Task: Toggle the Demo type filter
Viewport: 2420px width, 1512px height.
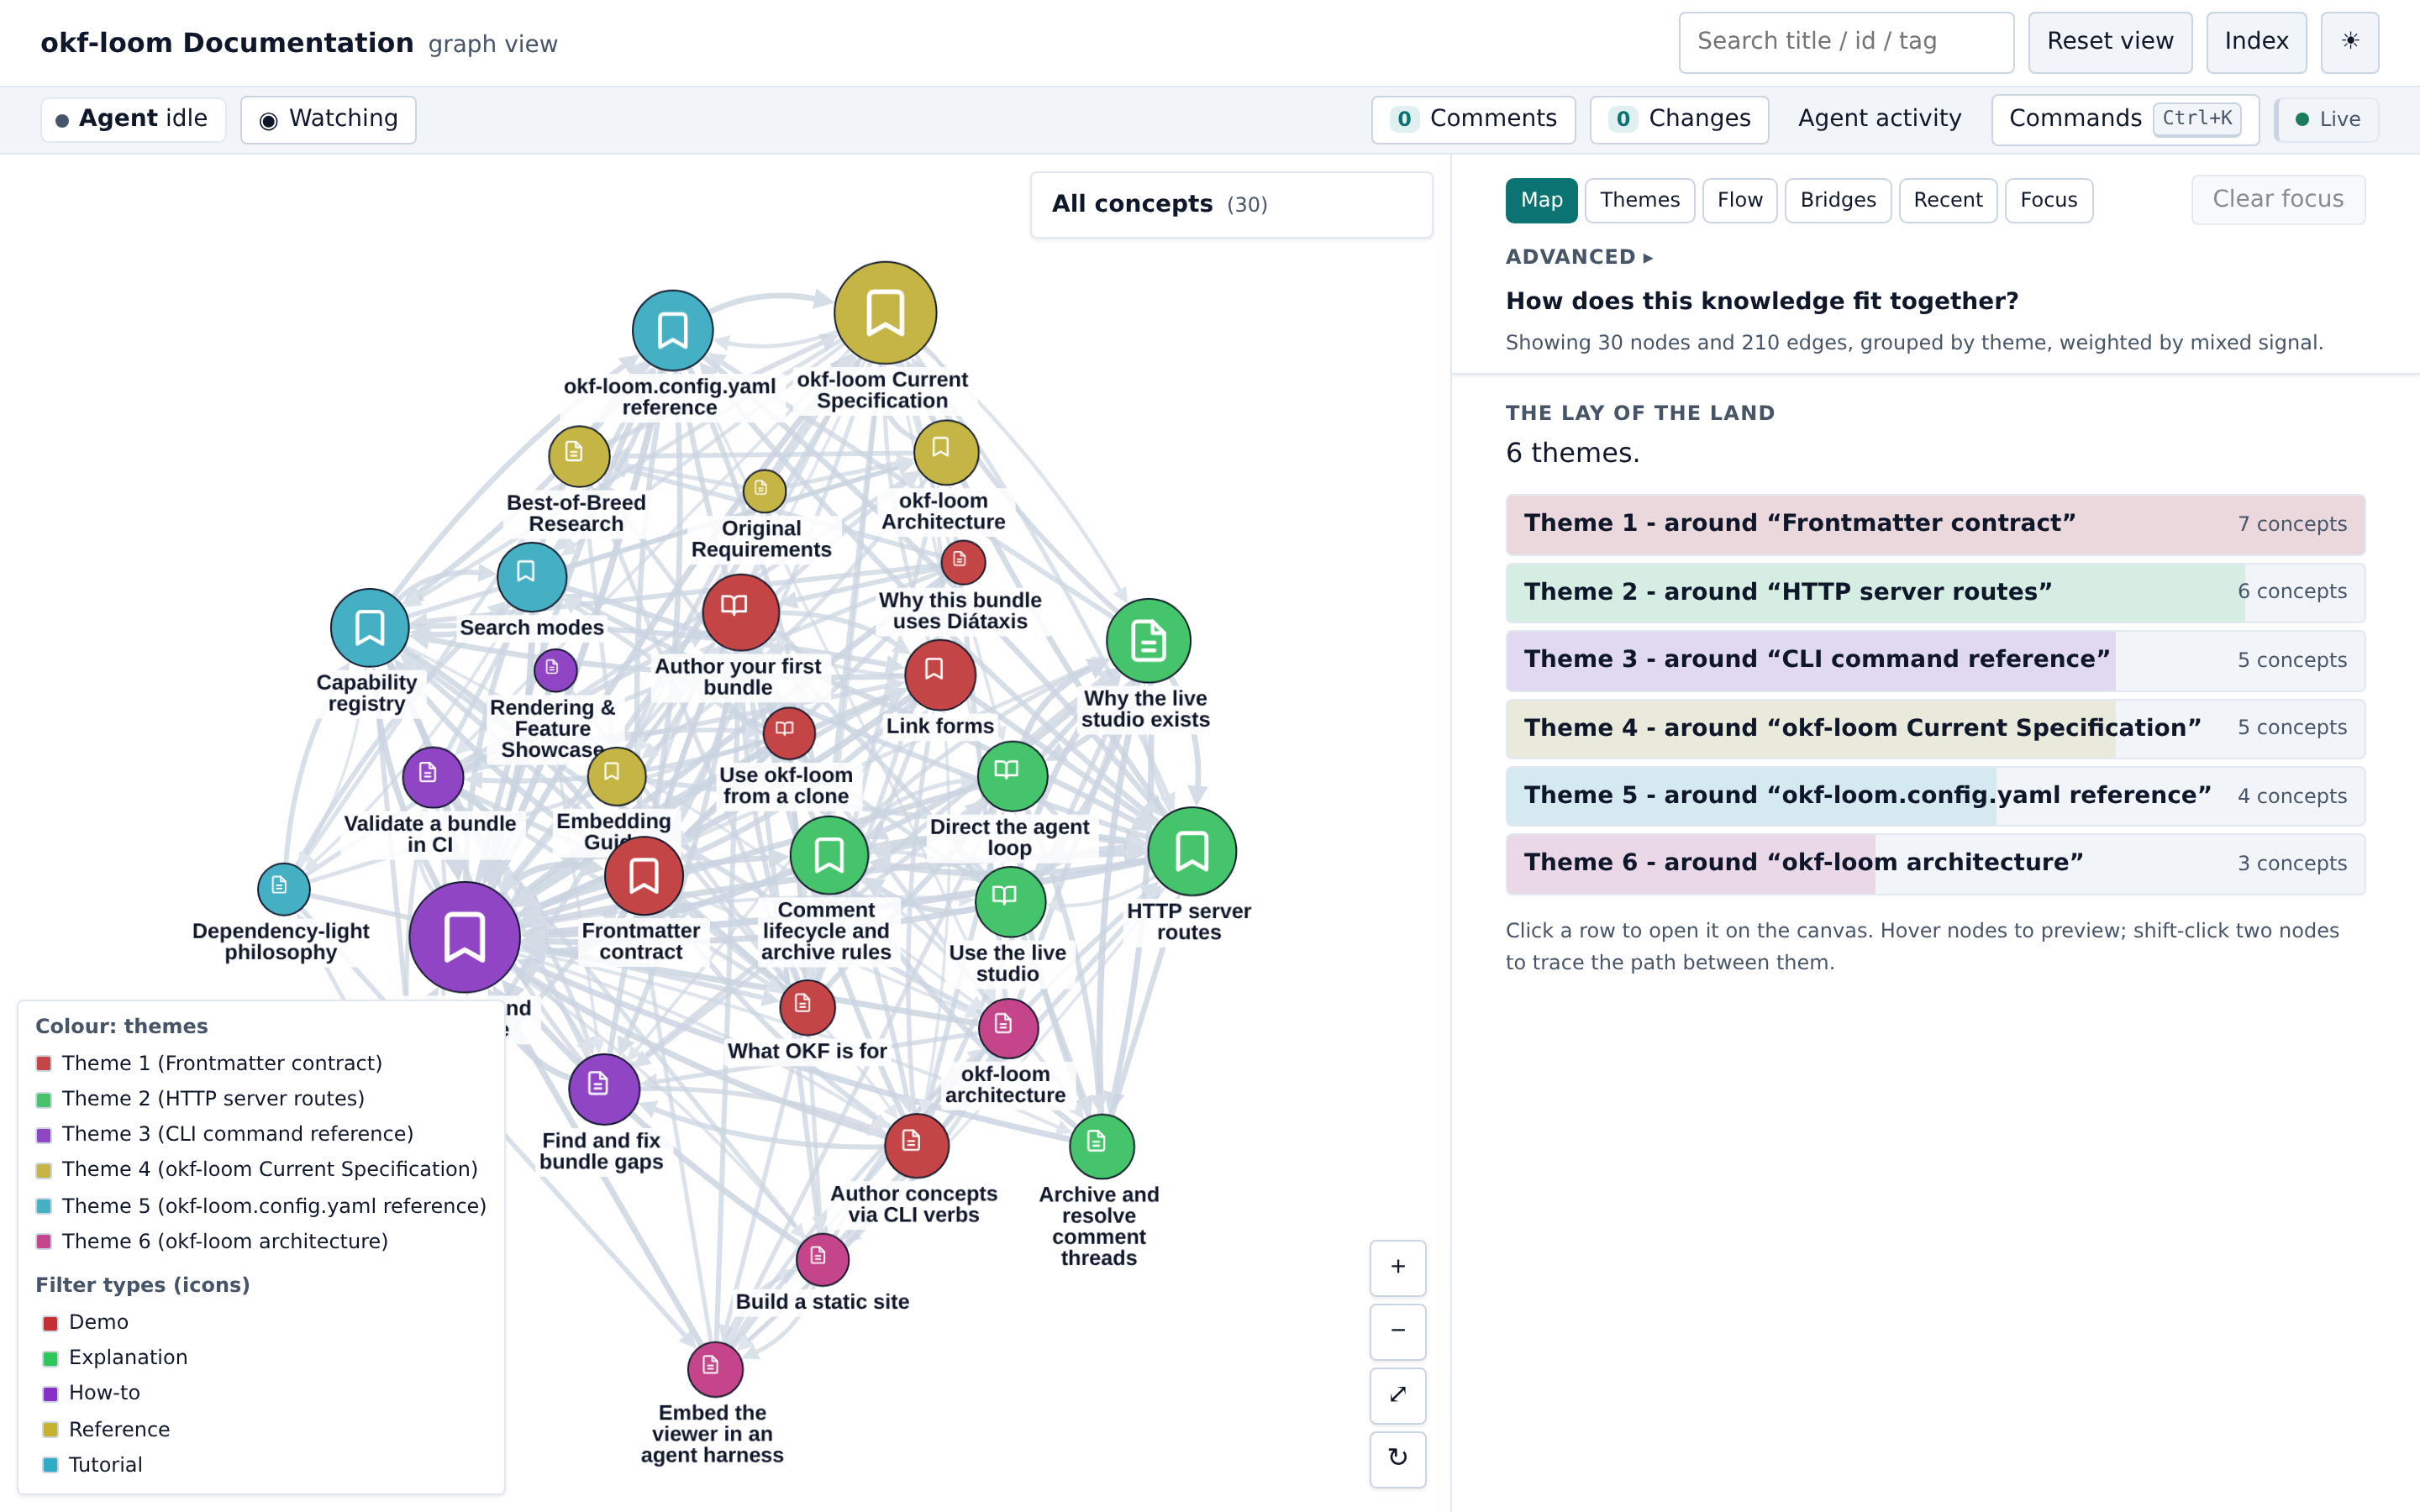Action: pyautogui.click(x=86, y=1322)
